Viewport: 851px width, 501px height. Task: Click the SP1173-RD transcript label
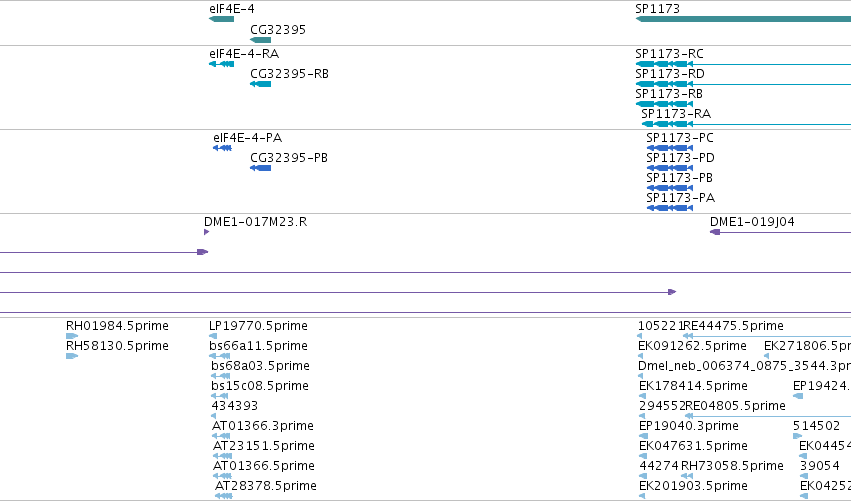click(670, 74)
